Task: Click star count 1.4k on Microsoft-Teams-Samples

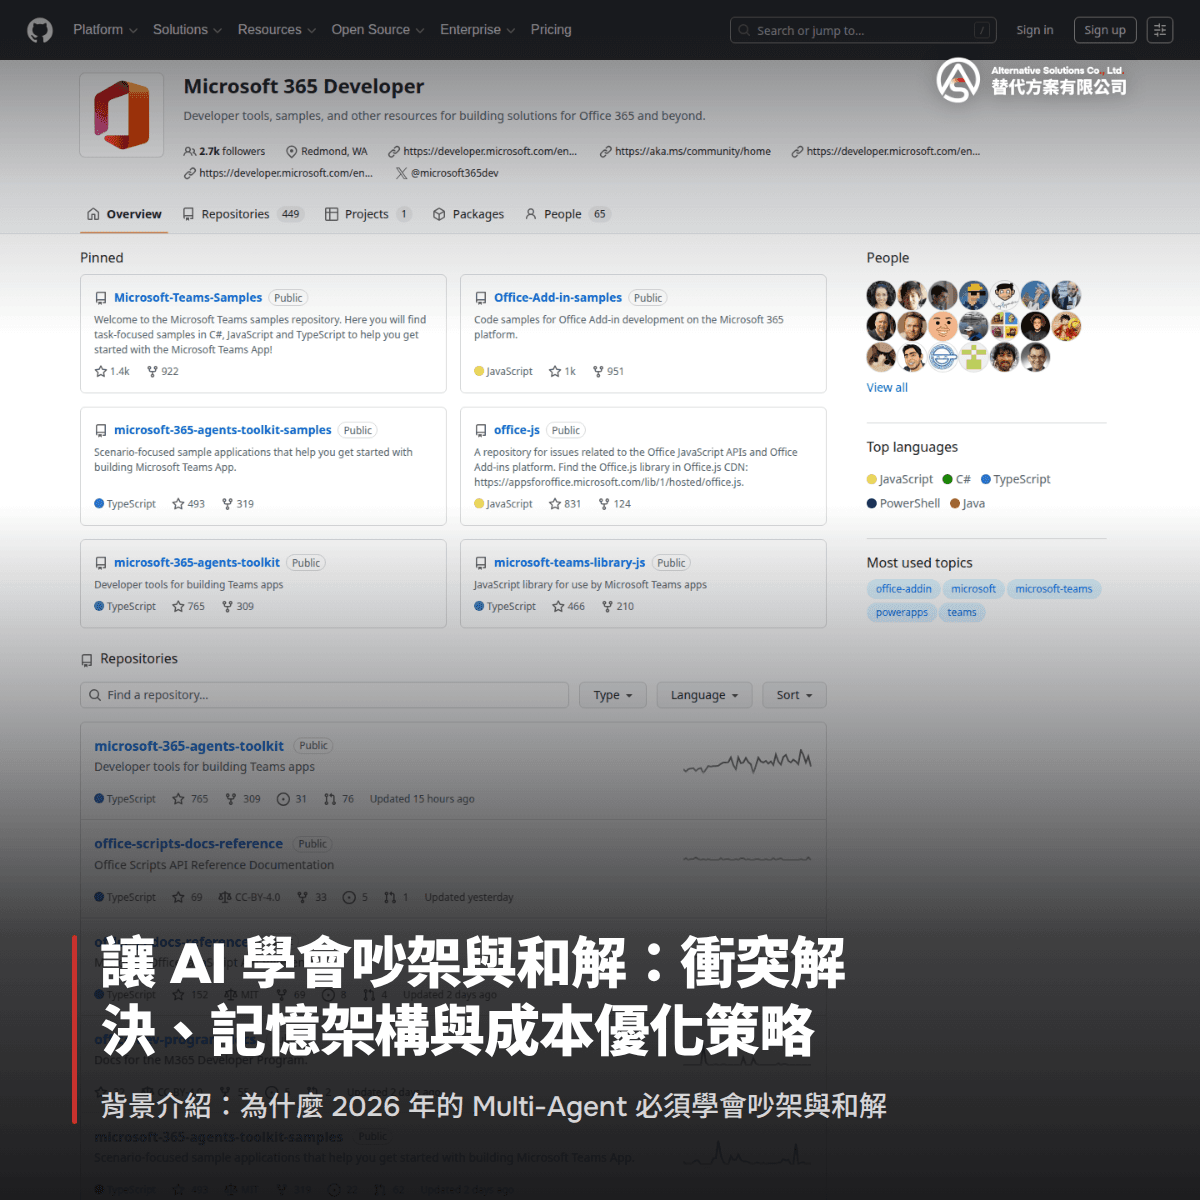Action: tap(112, 371)
